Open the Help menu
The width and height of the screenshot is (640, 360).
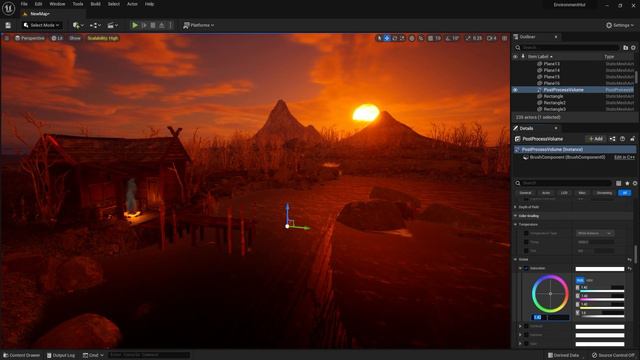point(149,4)
